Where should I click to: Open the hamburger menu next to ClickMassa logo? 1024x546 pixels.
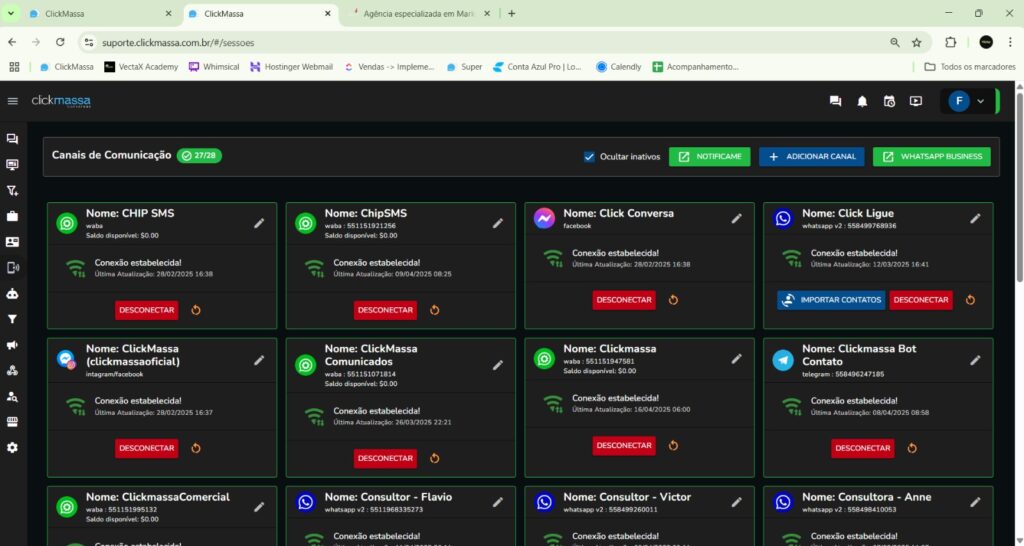[12, 101]
